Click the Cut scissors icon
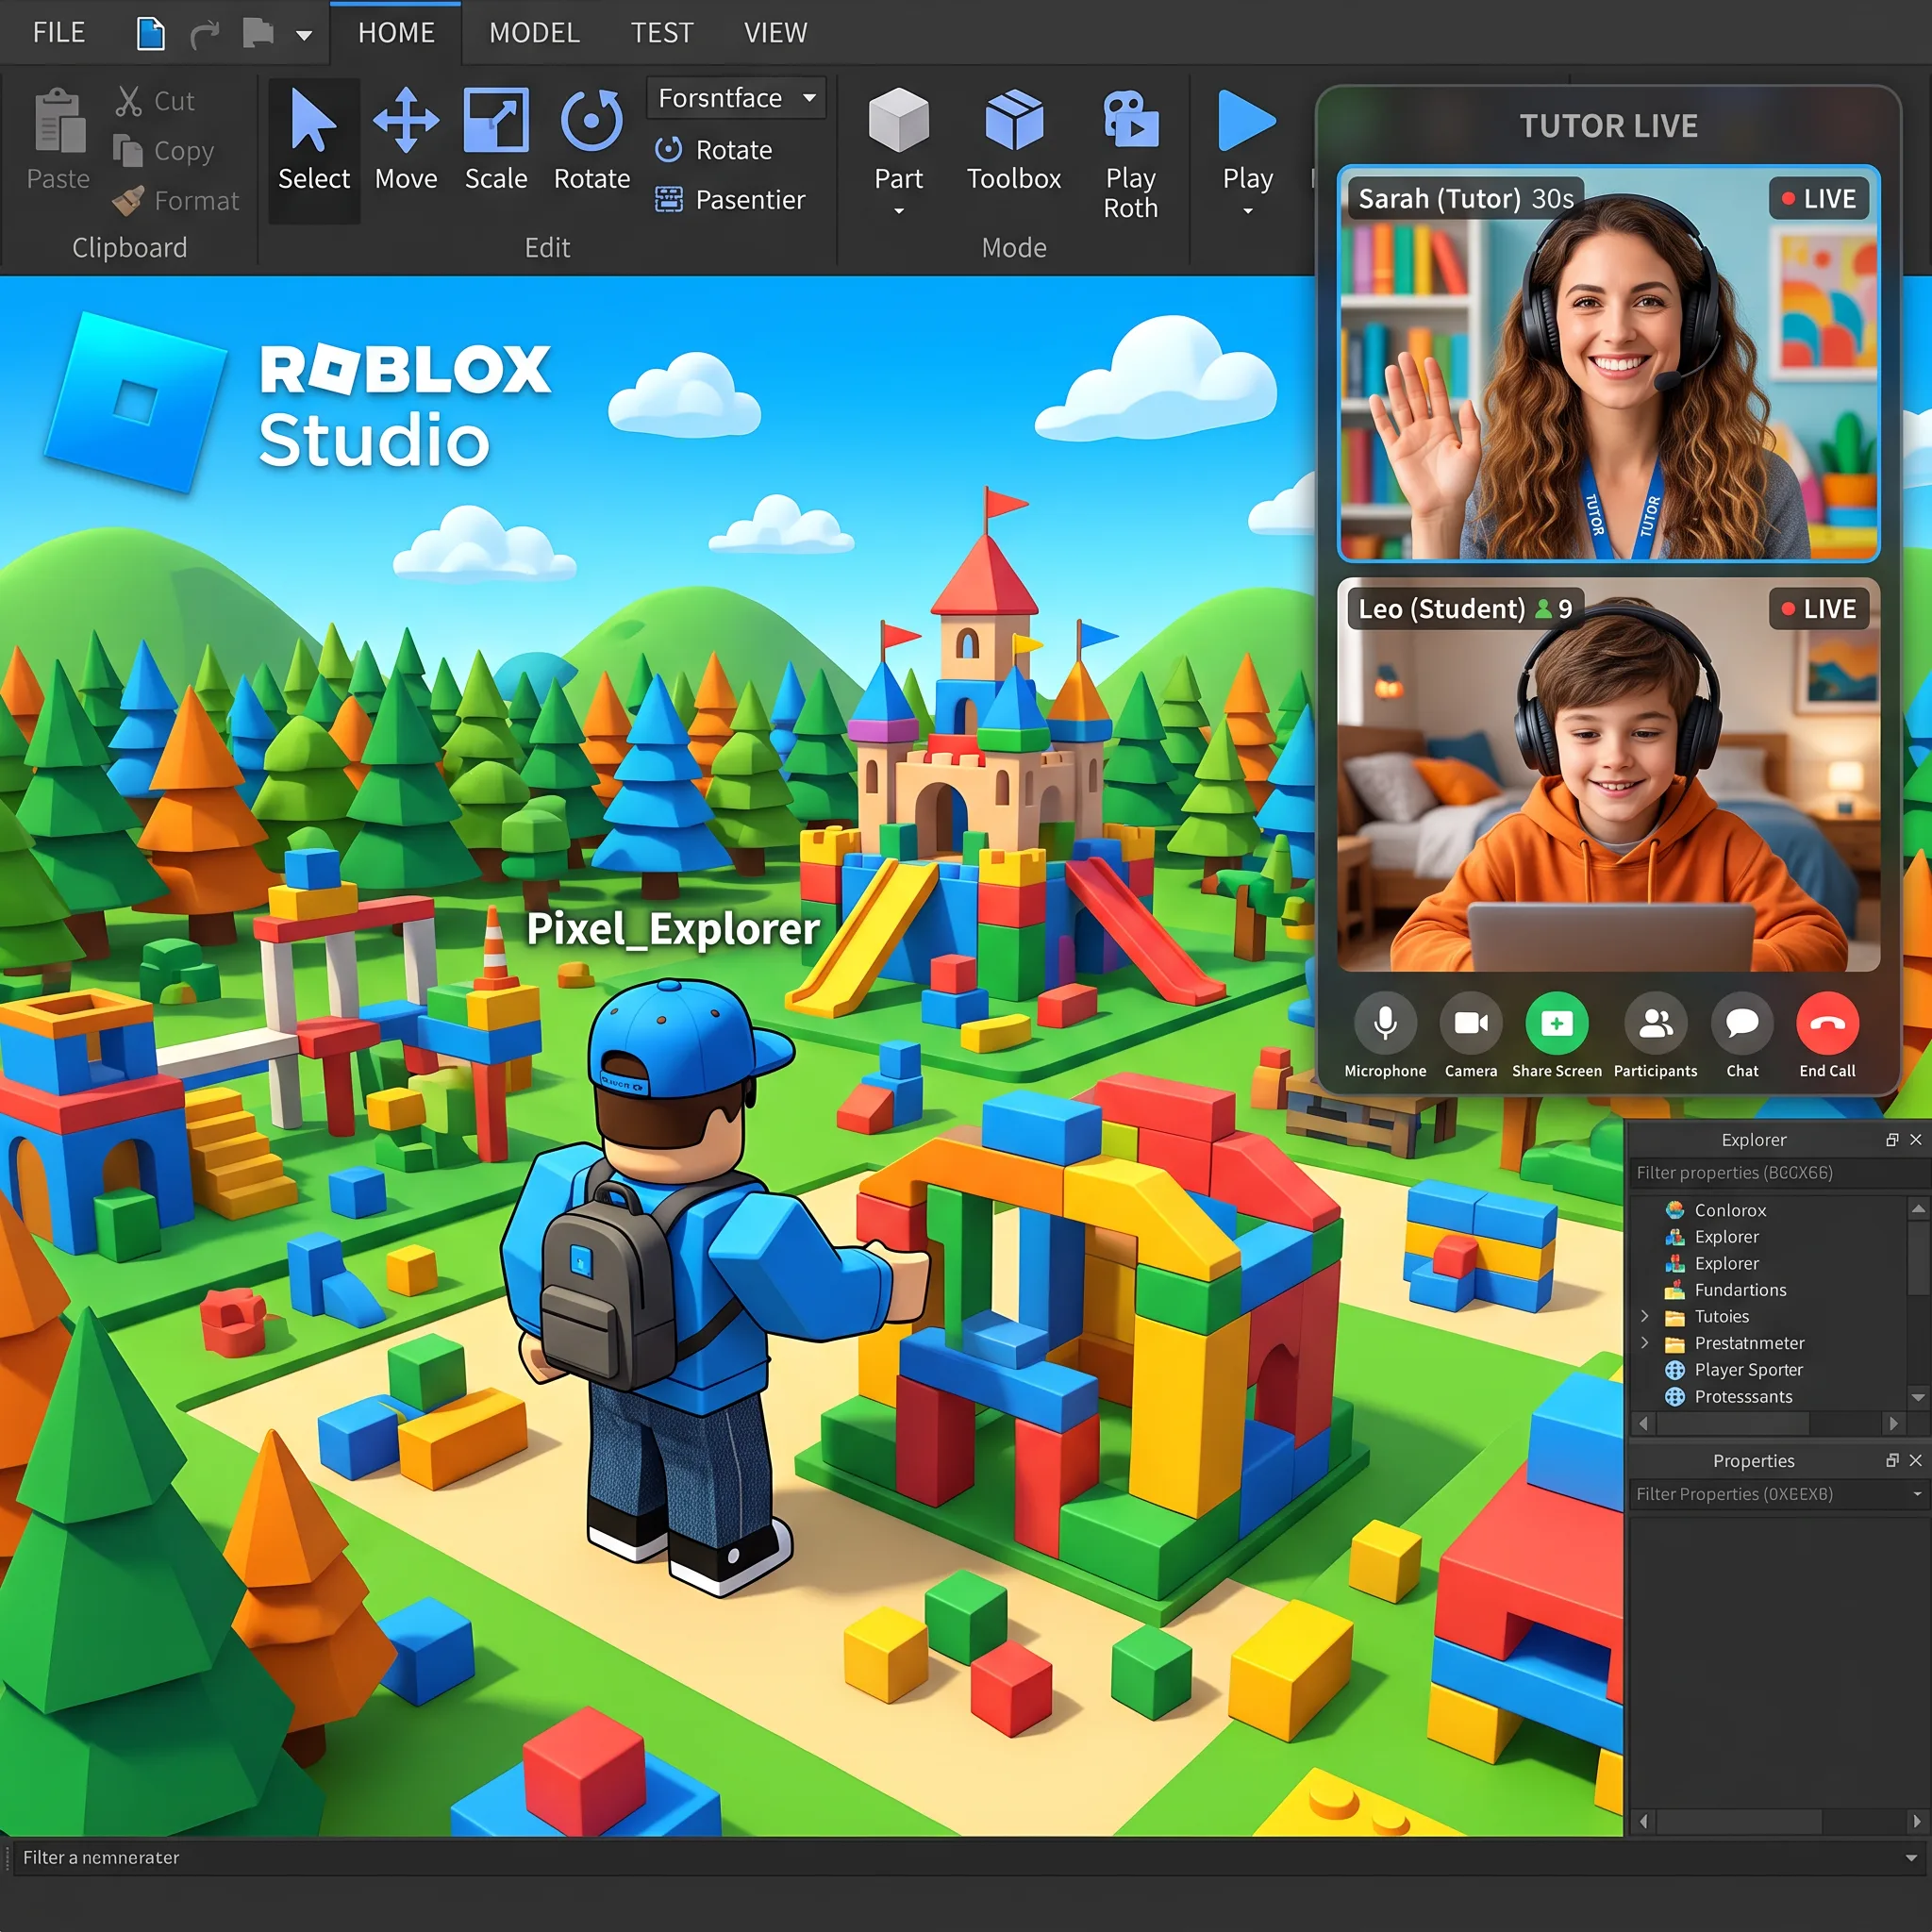The image size is (1932, 1932). click(x=128, y=100)
